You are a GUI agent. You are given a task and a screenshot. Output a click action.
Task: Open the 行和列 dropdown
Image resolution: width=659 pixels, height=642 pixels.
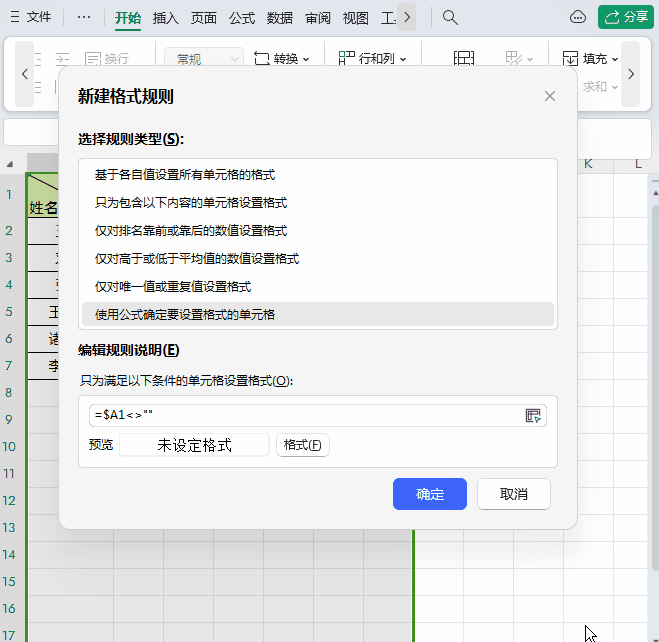(x=372, y=58)
